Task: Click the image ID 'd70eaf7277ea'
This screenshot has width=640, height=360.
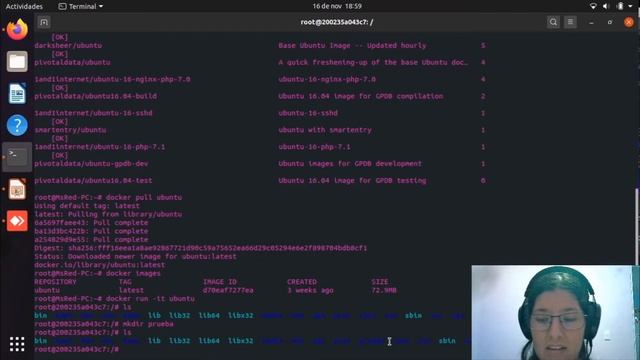Action: coord(228,291)
